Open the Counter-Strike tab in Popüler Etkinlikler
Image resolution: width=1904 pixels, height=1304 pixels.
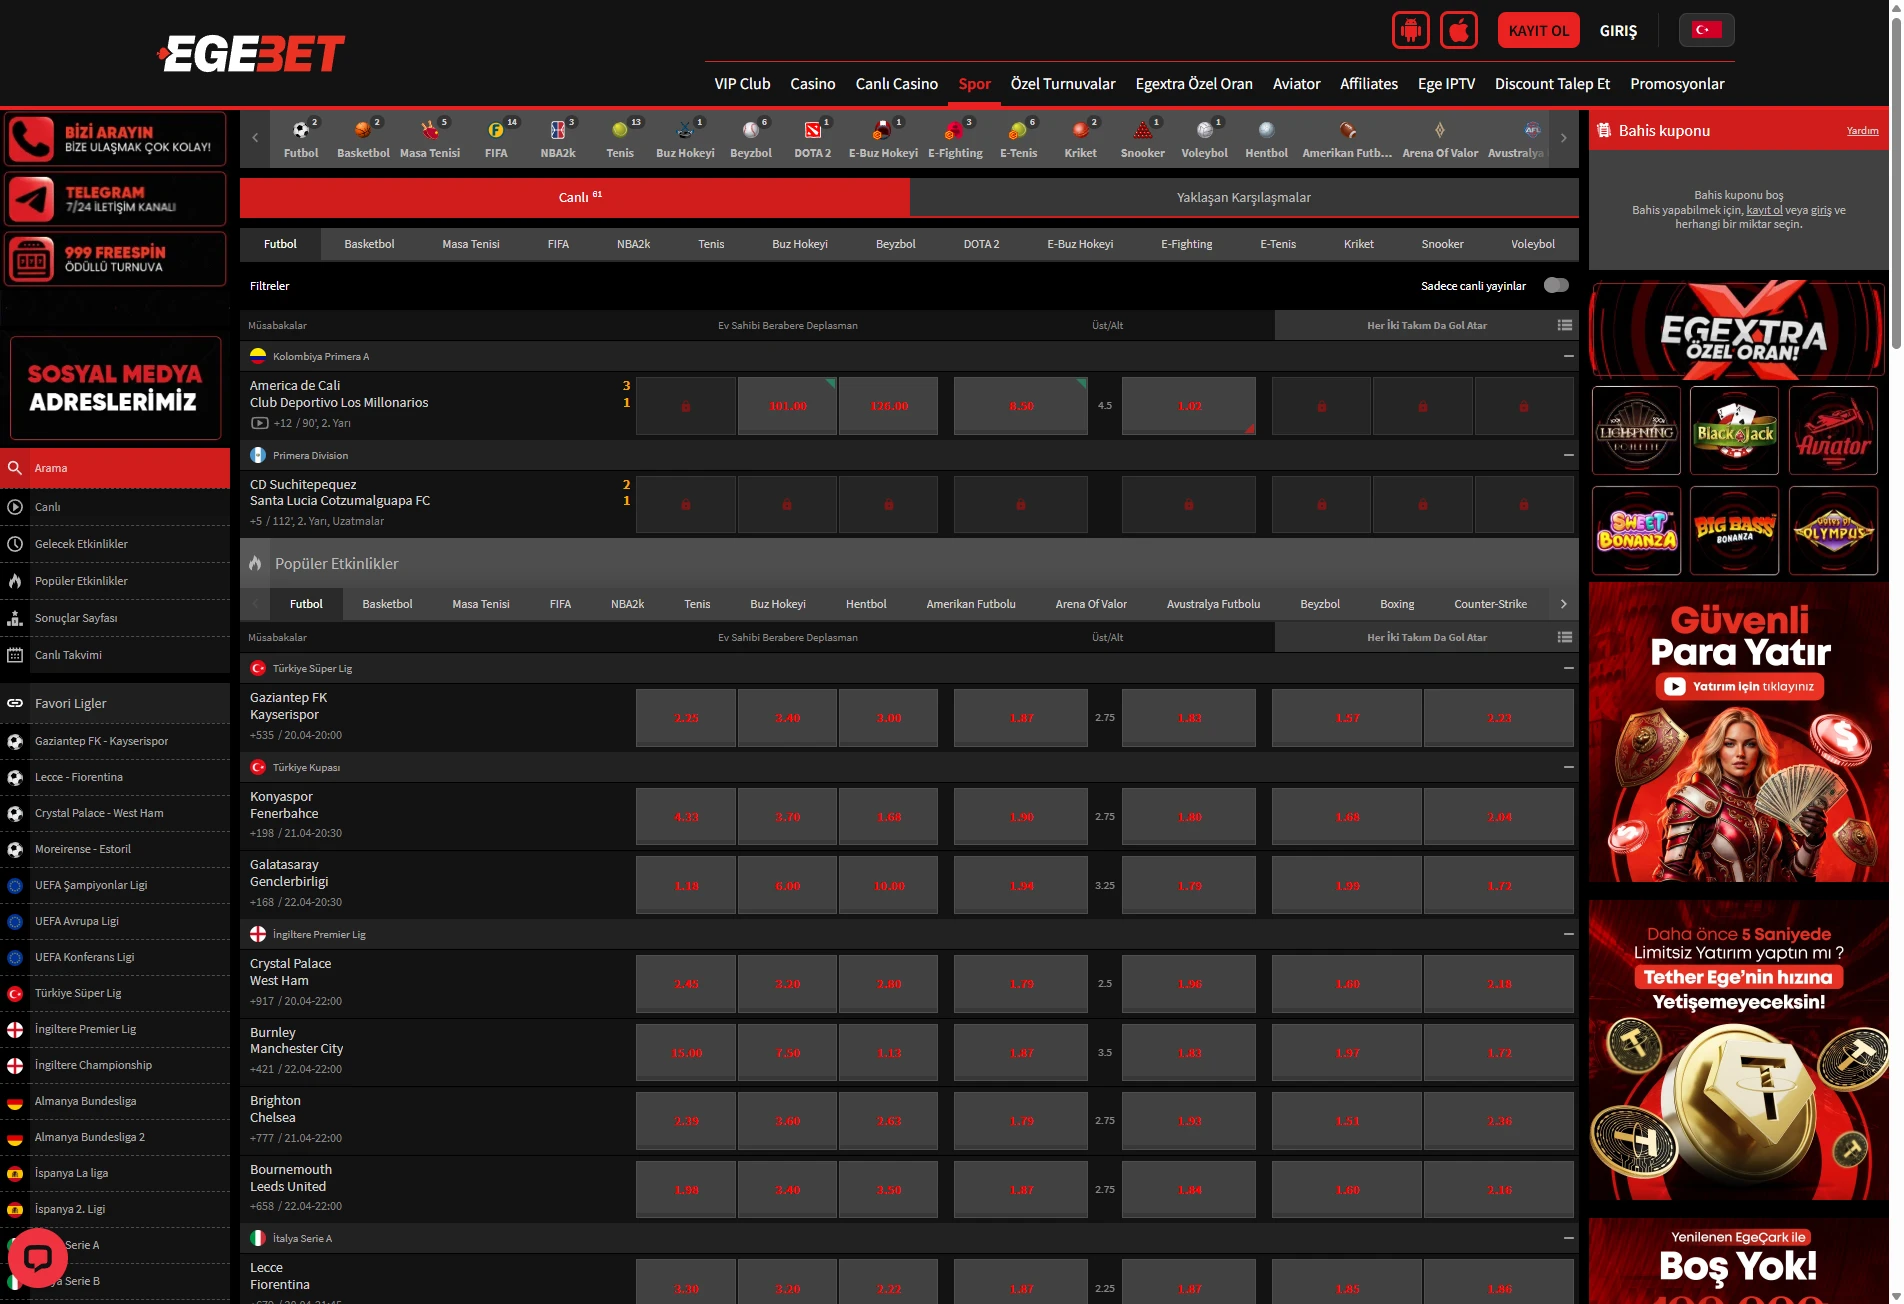[x=1490, y=604]
